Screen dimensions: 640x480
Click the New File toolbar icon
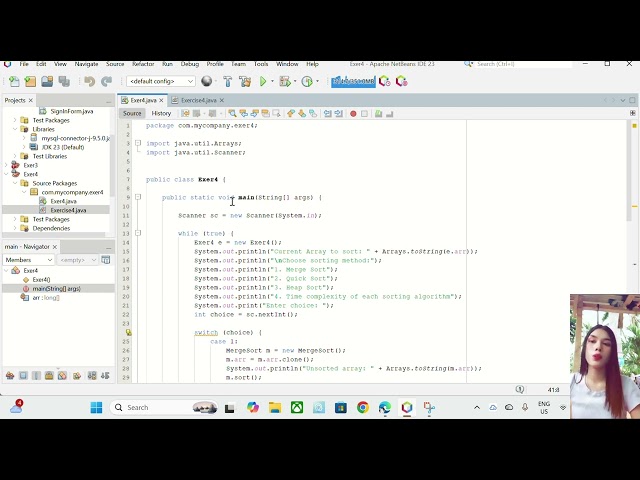[14, 81]
